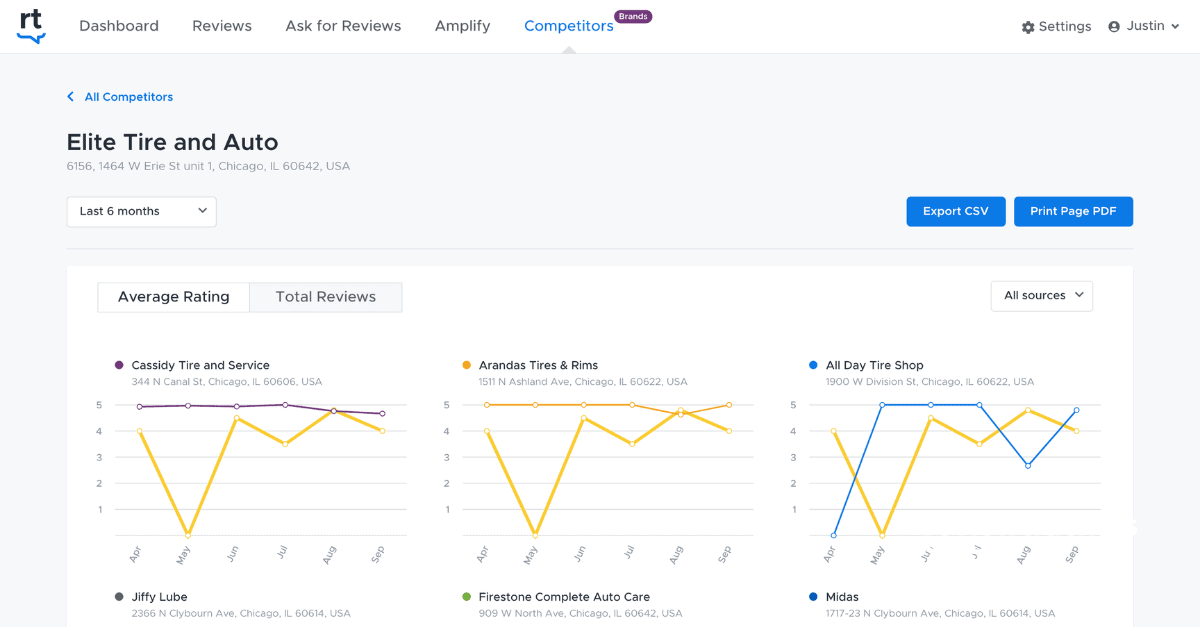Open the Ask for Reviews tab
The height and width of the screenshot is (627, 1200).
343,26
